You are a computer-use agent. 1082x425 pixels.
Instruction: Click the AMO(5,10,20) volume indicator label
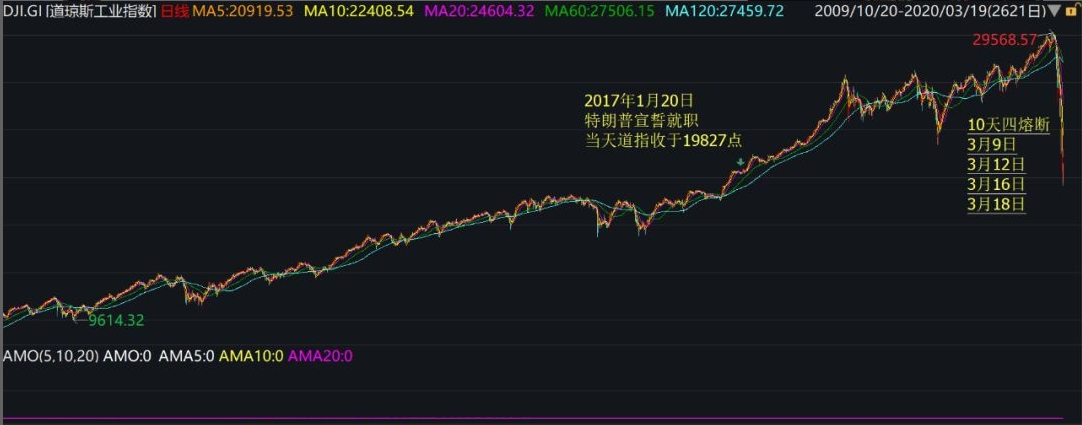tap(51, 356)
